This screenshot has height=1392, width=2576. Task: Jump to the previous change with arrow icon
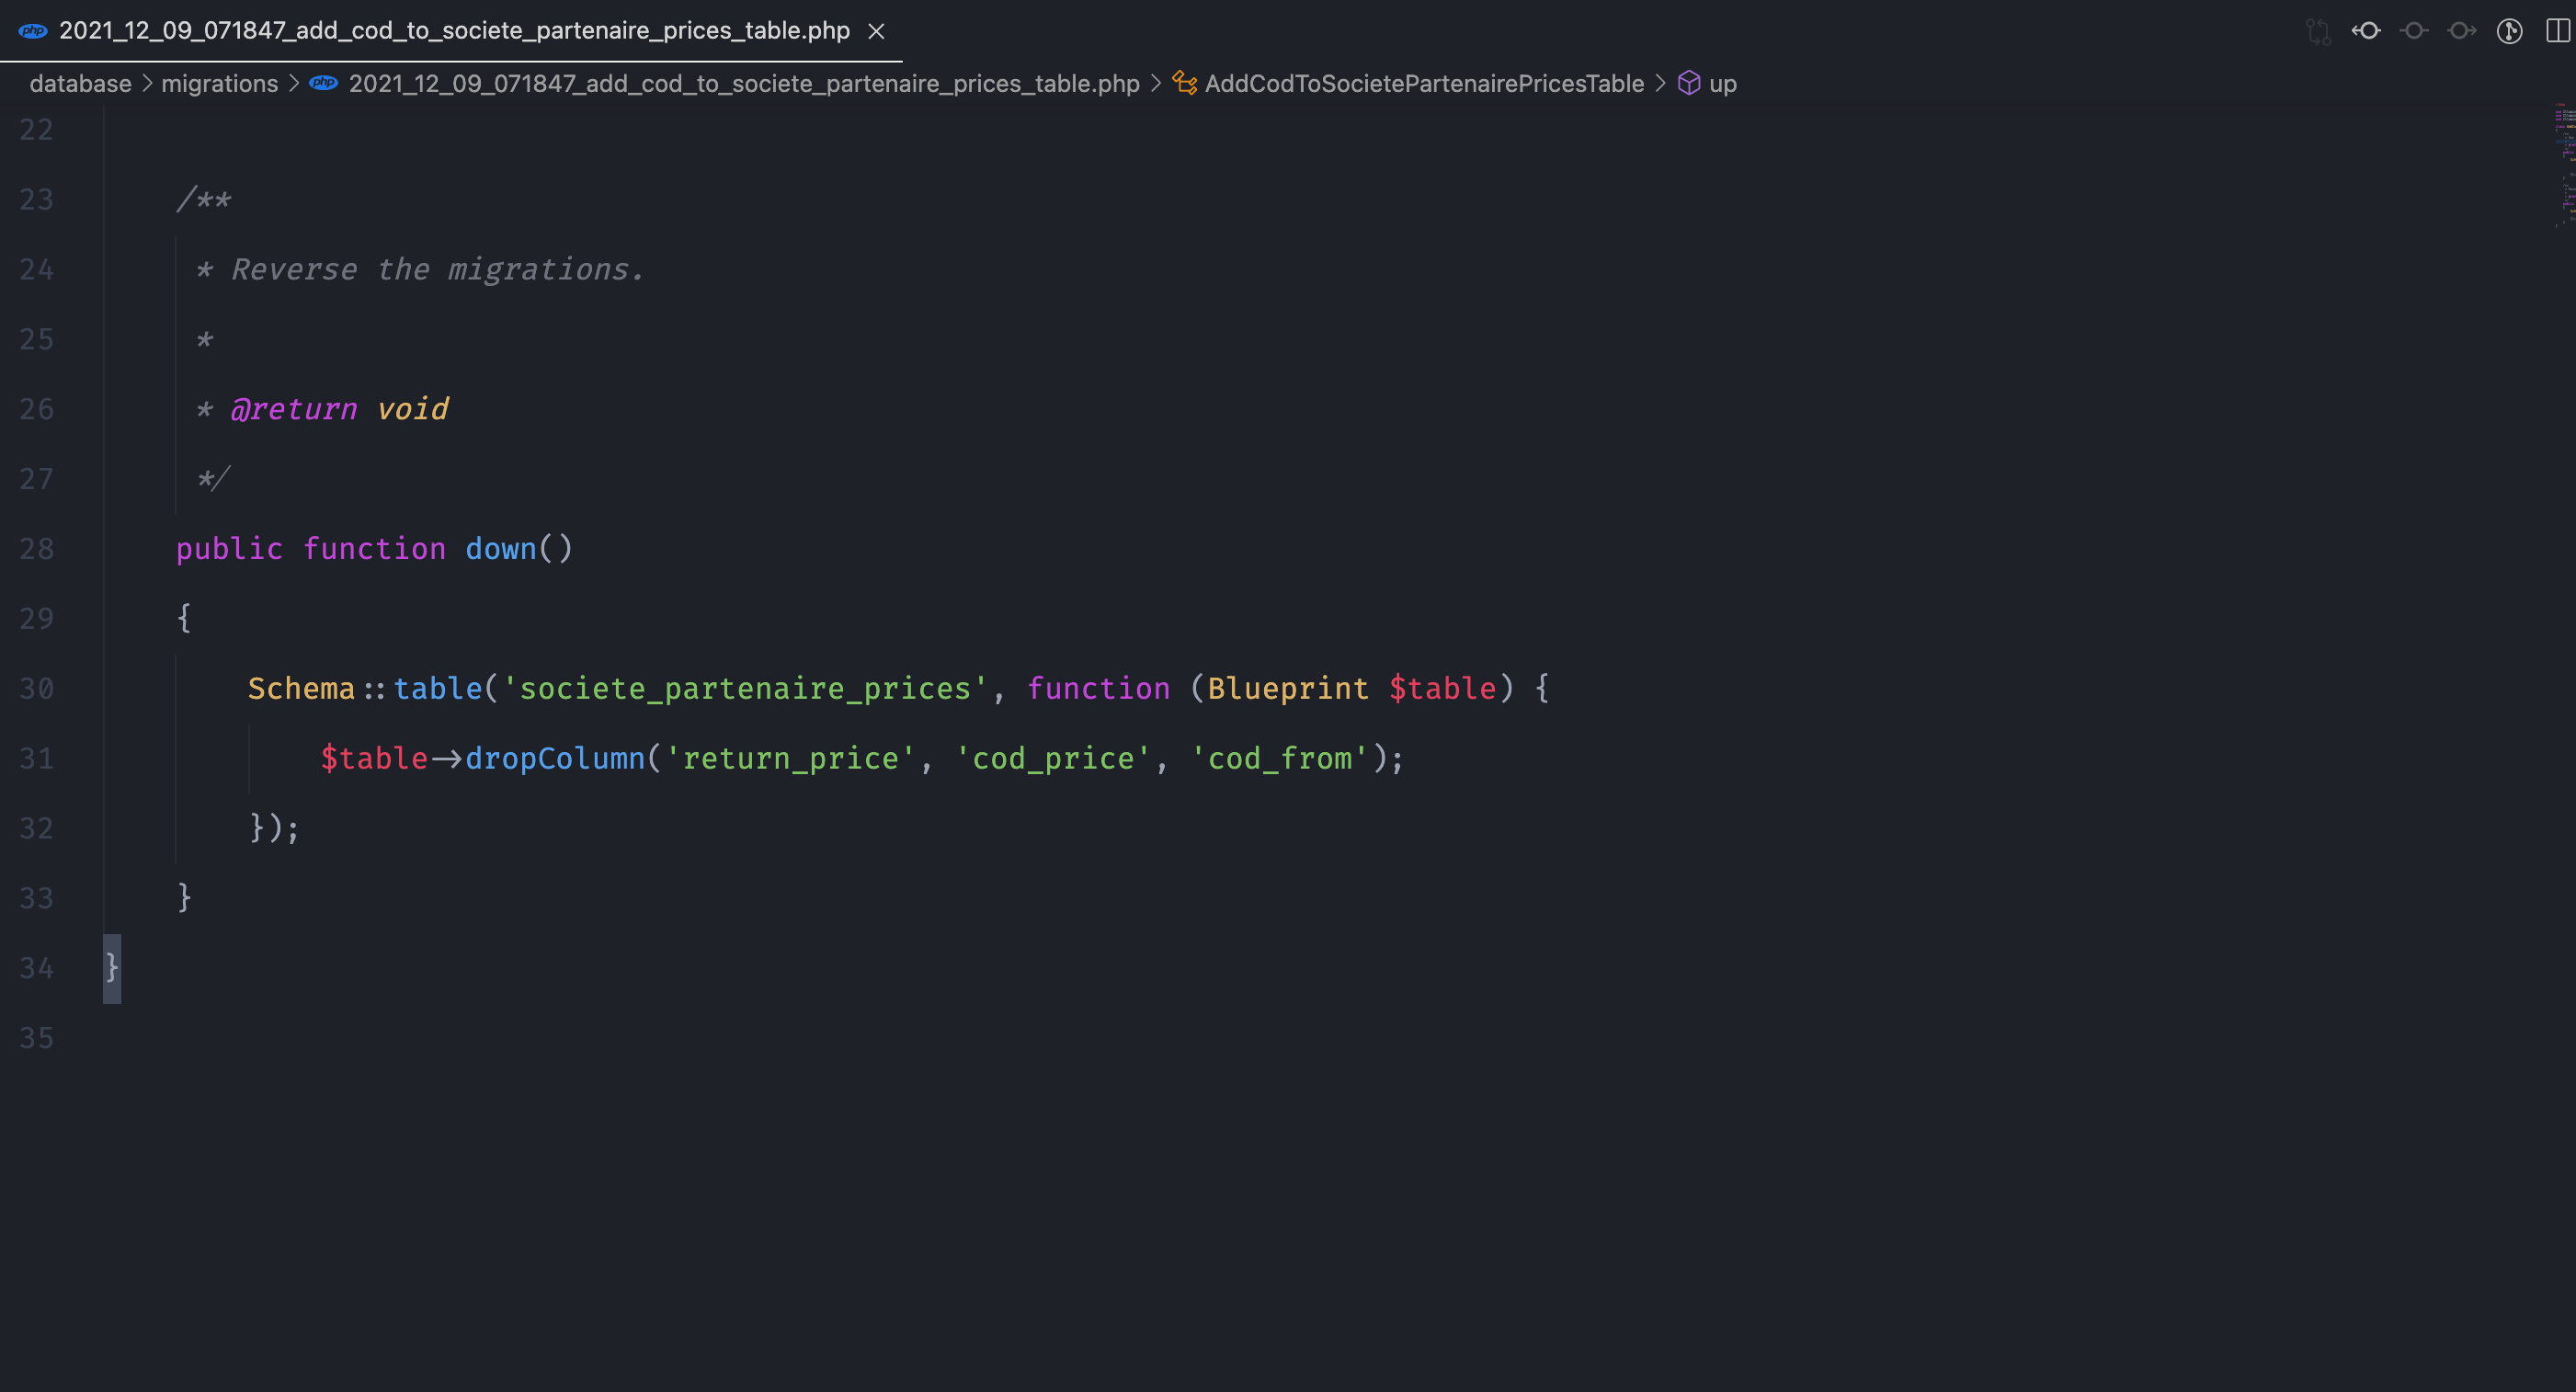pos(2366,31)
